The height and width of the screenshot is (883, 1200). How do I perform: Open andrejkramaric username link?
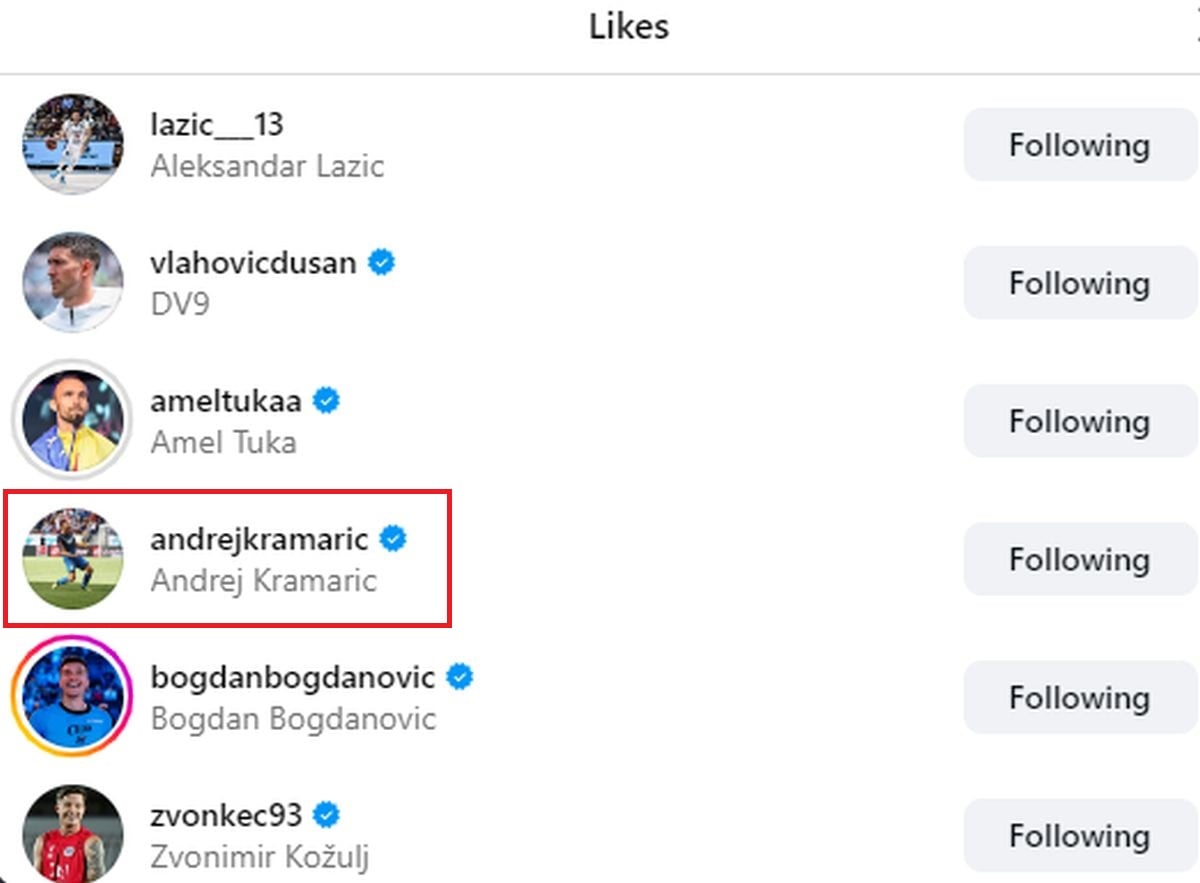(259, 539)
